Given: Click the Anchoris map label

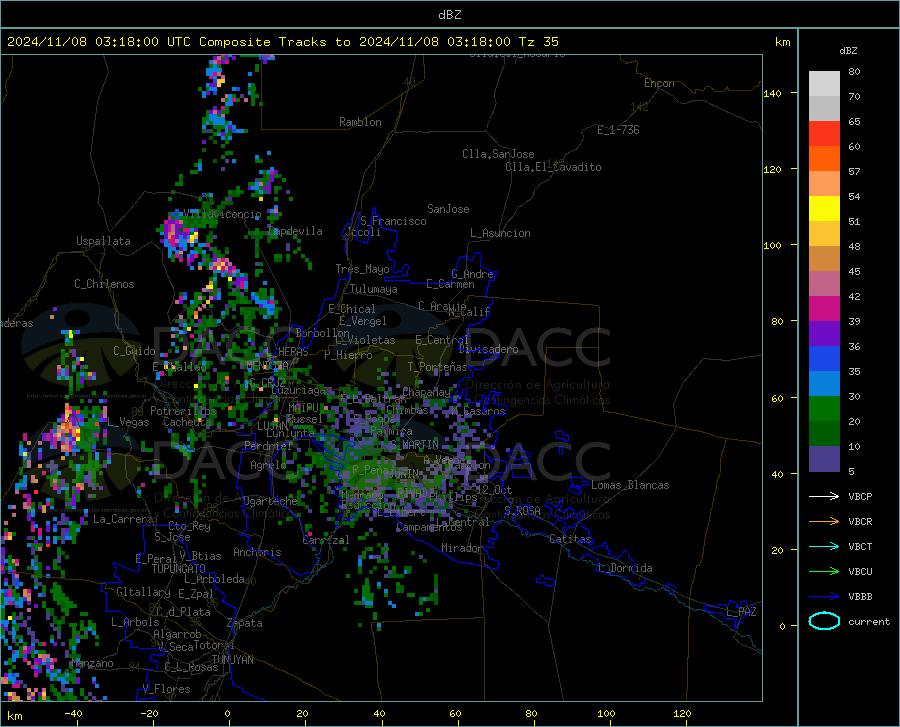Looking at the screenshot, I should pyautogui.click(x=257, y=552).
